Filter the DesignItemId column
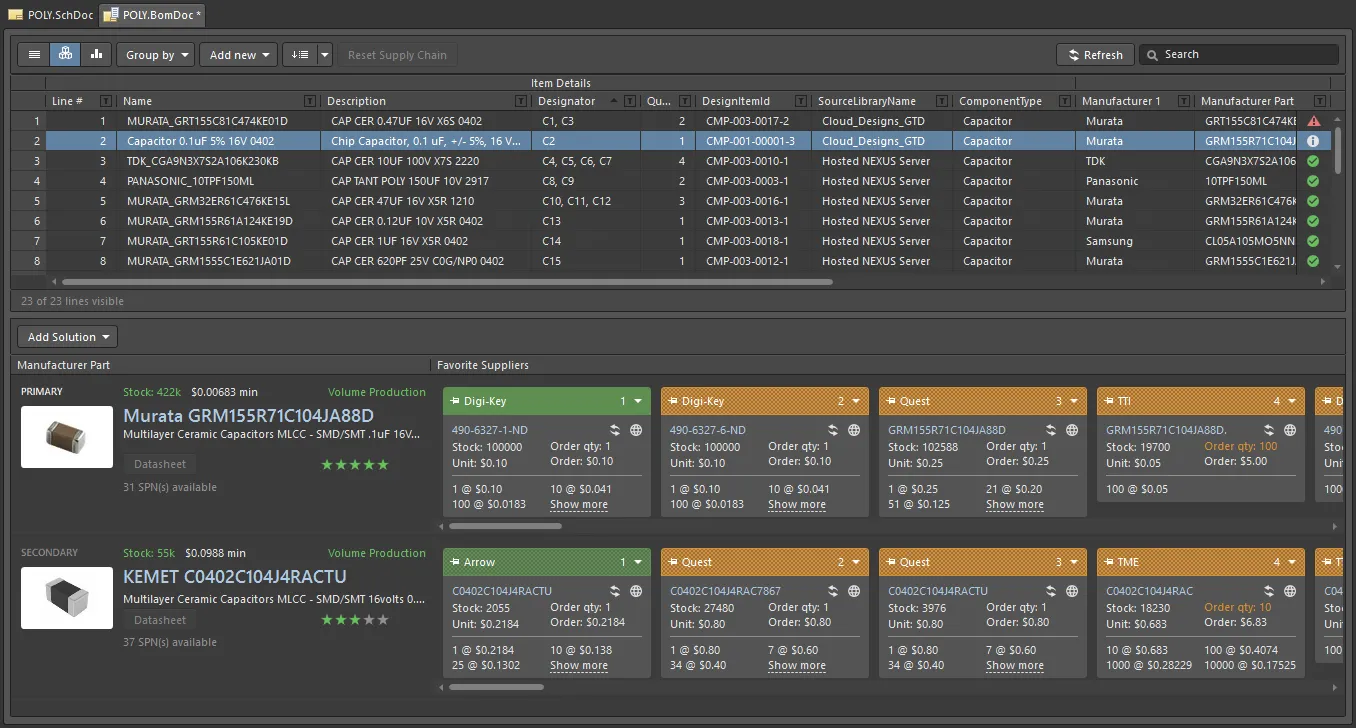Image resolution: width=1356 pixels, height=728 pixels. [x=800, y=101]
